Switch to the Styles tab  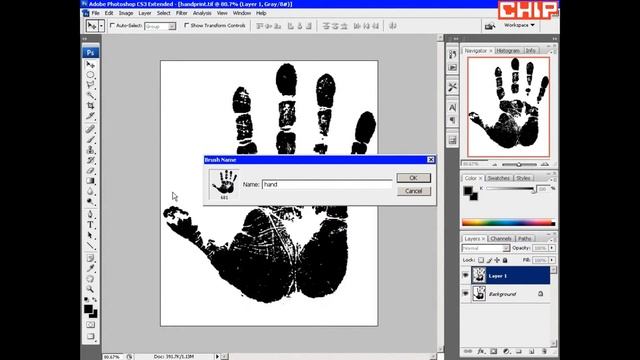523,178
